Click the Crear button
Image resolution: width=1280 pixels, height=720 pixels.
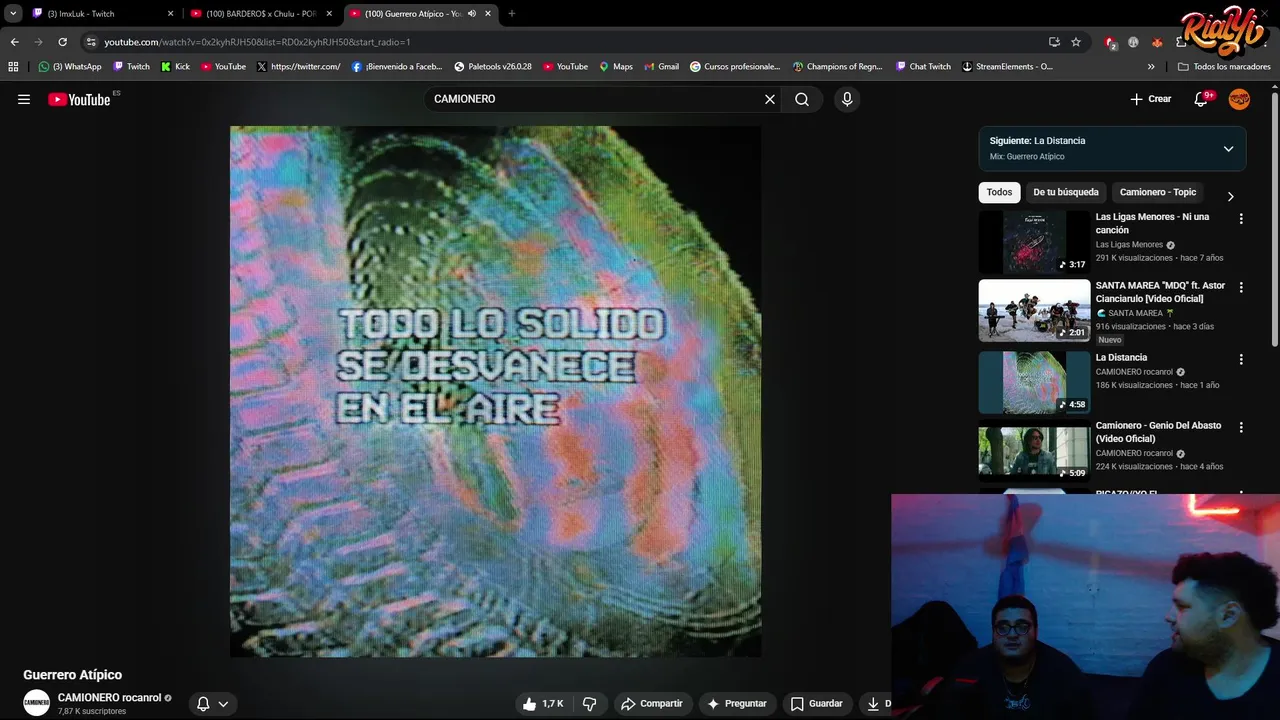point(1150,99)
